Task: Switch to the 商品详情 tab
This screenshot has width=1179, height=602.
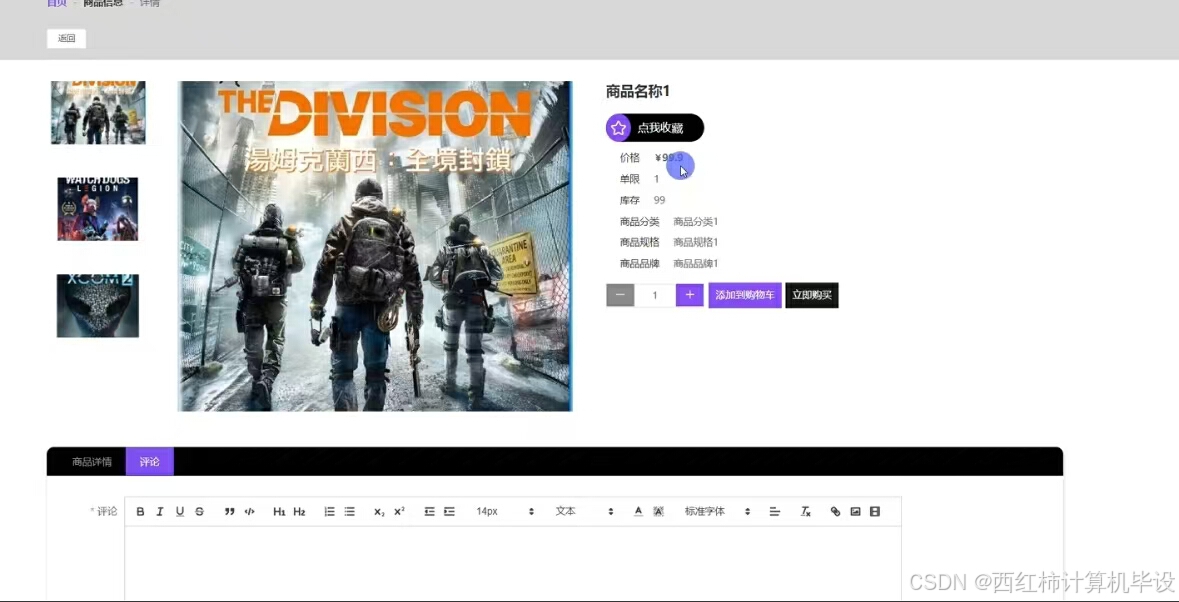Action: coord(92,462)
